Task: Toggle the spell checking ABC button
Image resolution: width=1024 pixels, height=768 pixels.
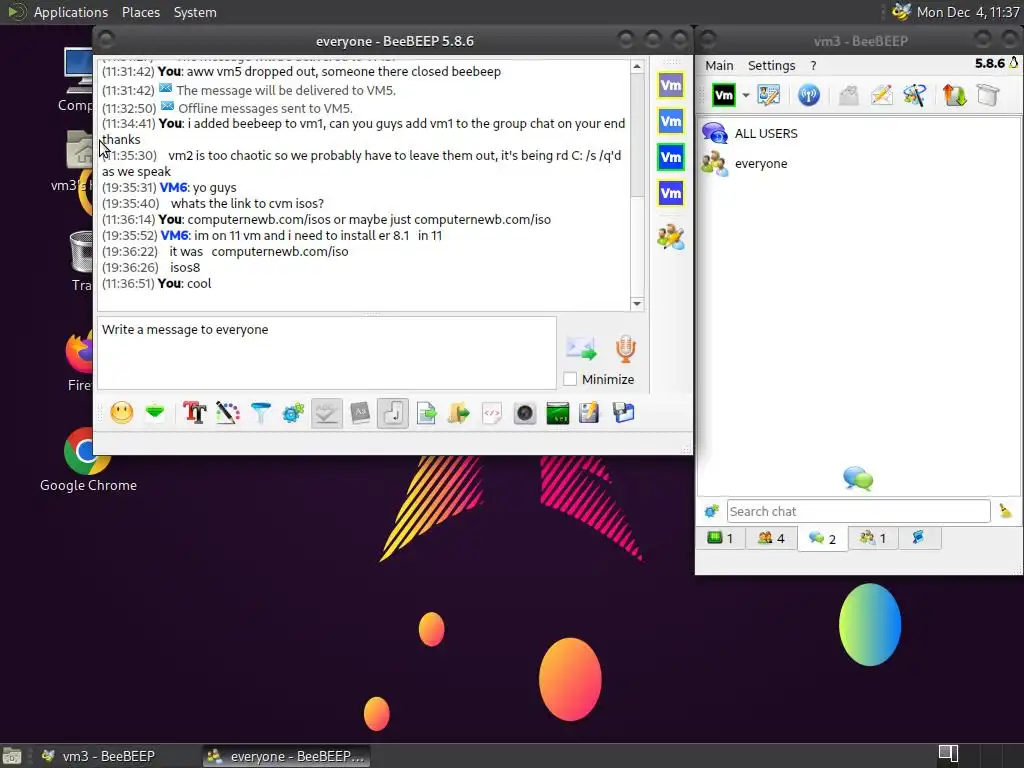Action: click(327, 413)
